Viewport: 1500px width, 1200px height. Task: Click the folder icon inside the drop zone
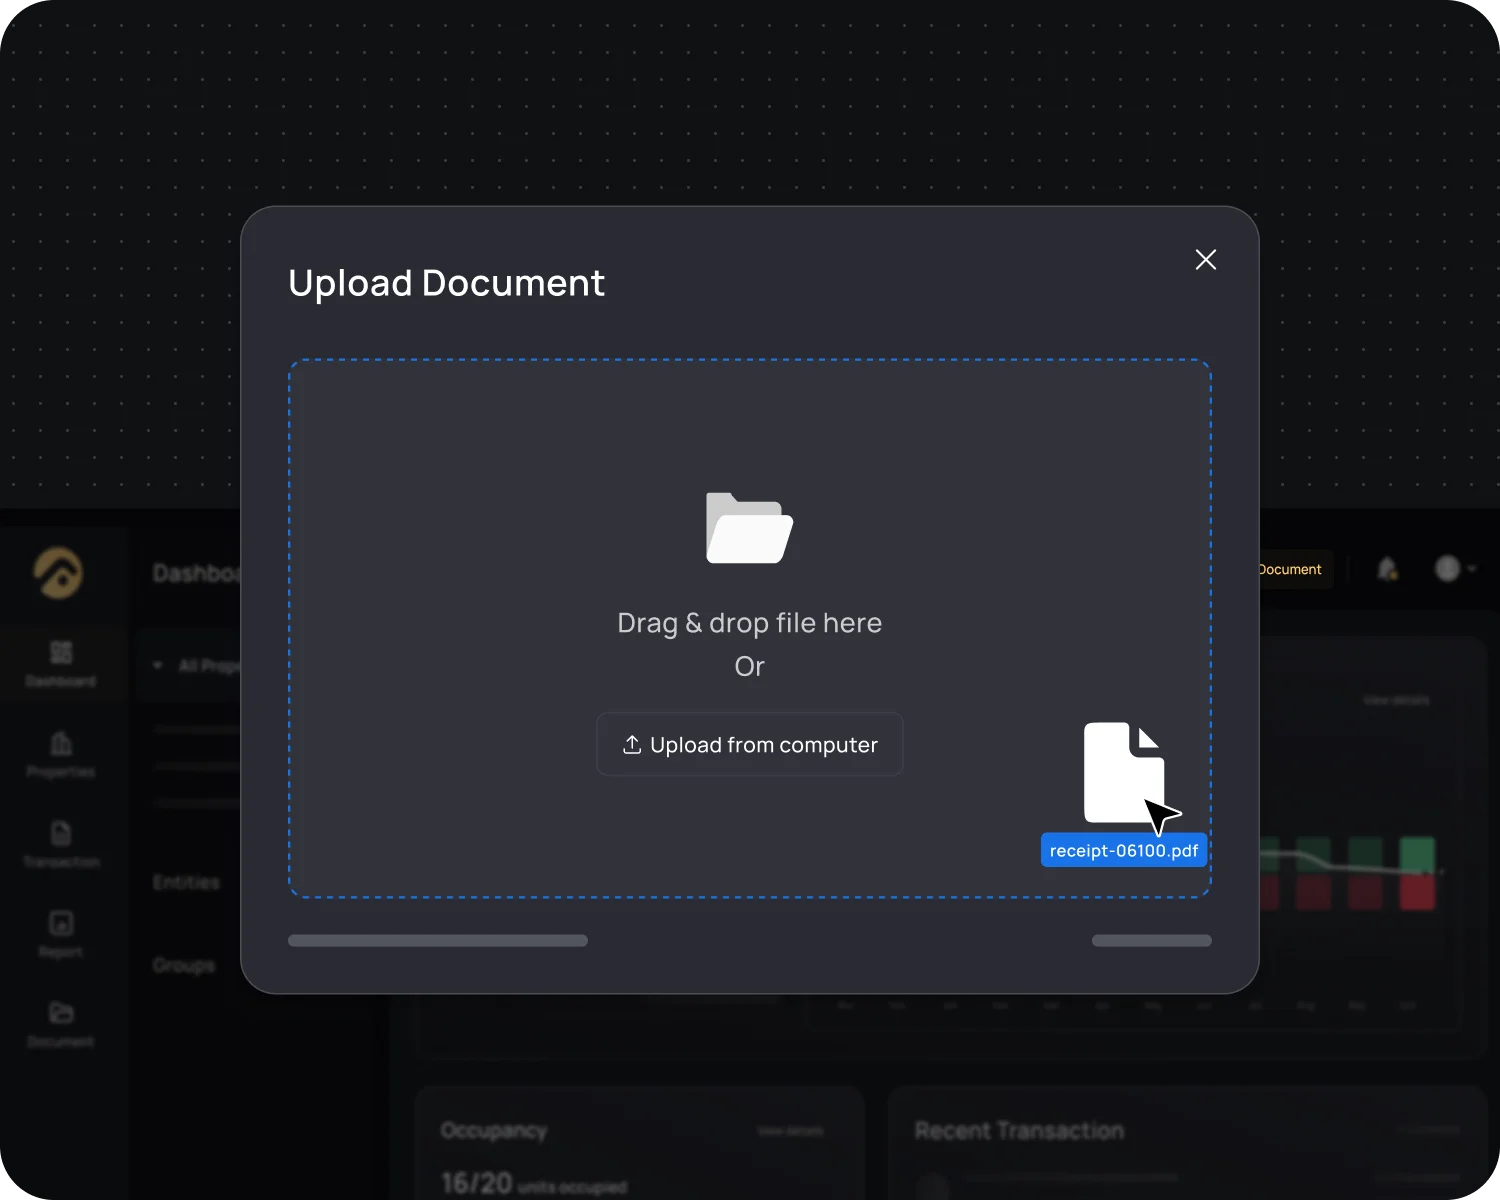click(x=749, y=528)
